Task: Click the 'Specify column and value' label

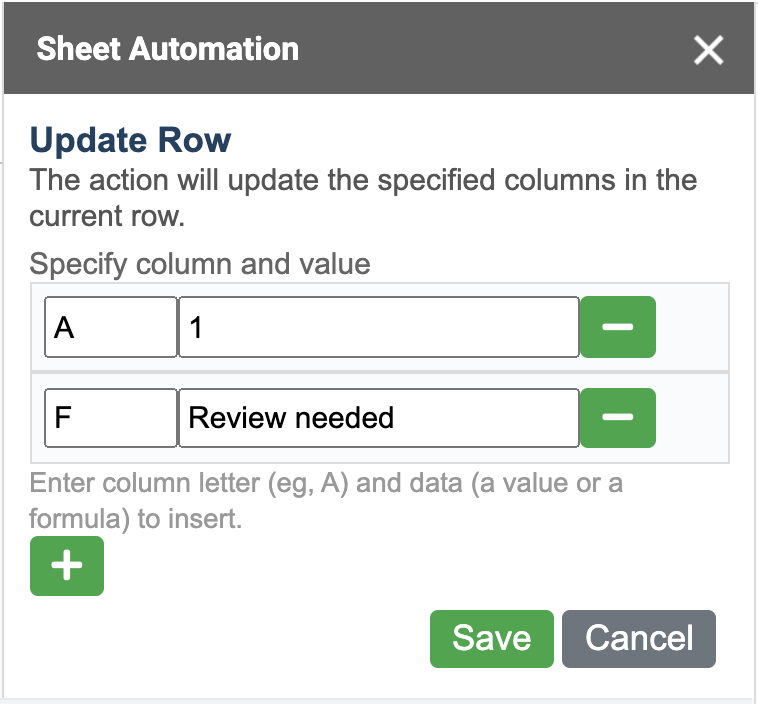Action: (x=200, y=264)
